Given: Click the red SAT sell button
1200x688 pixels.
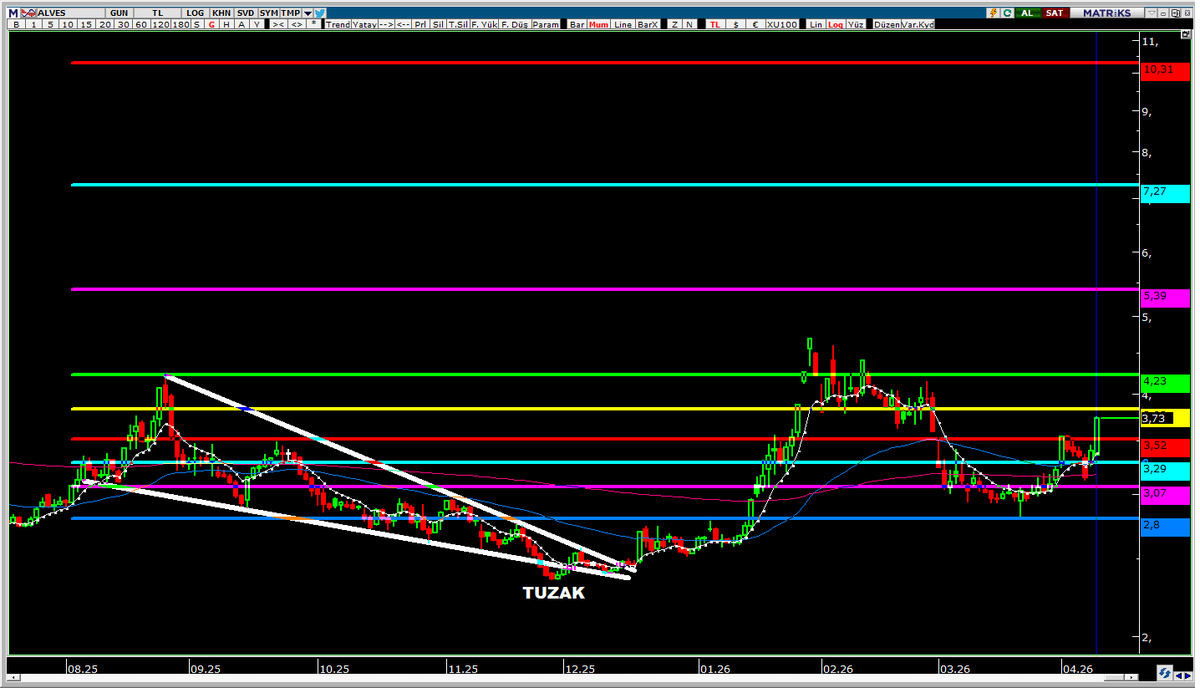Looking at the screenshot, I should click(x=1055, y=13).
